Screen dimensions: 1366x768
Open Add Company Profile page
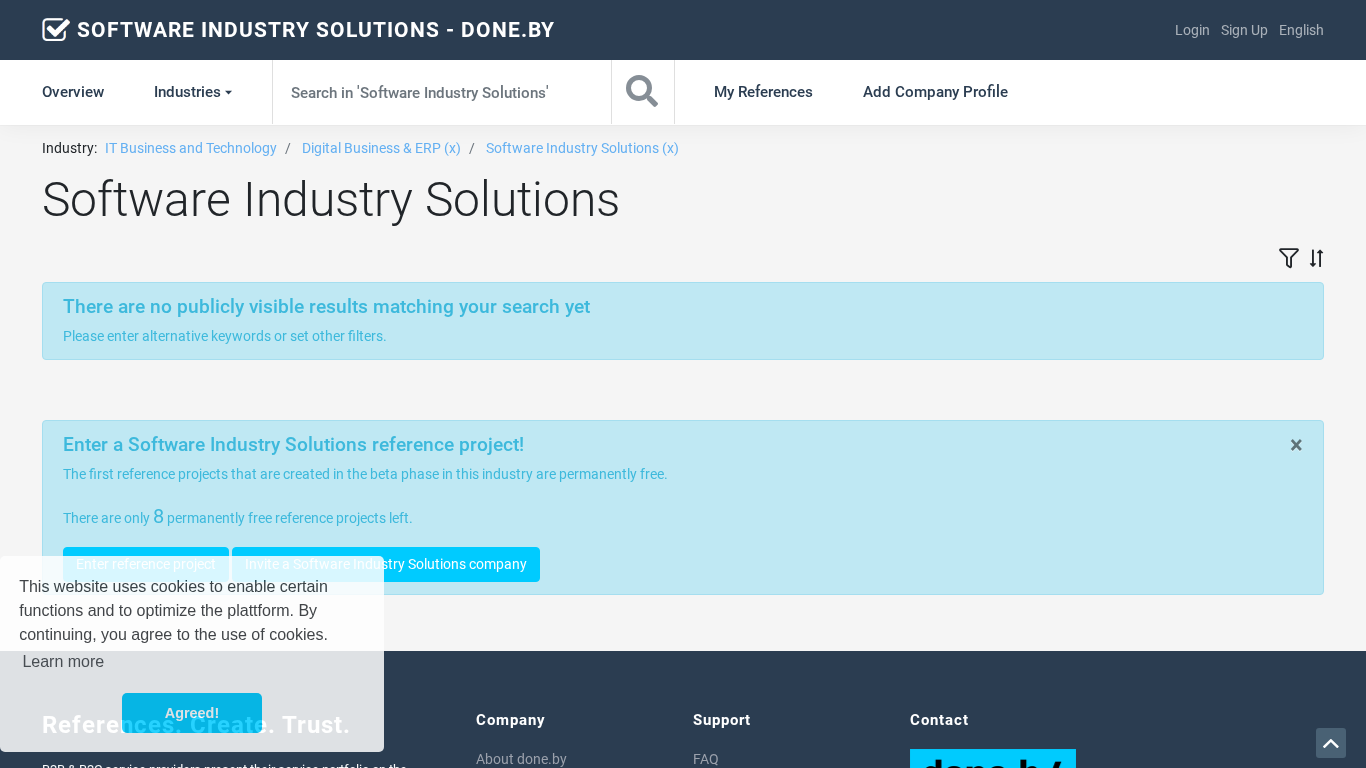935,92
